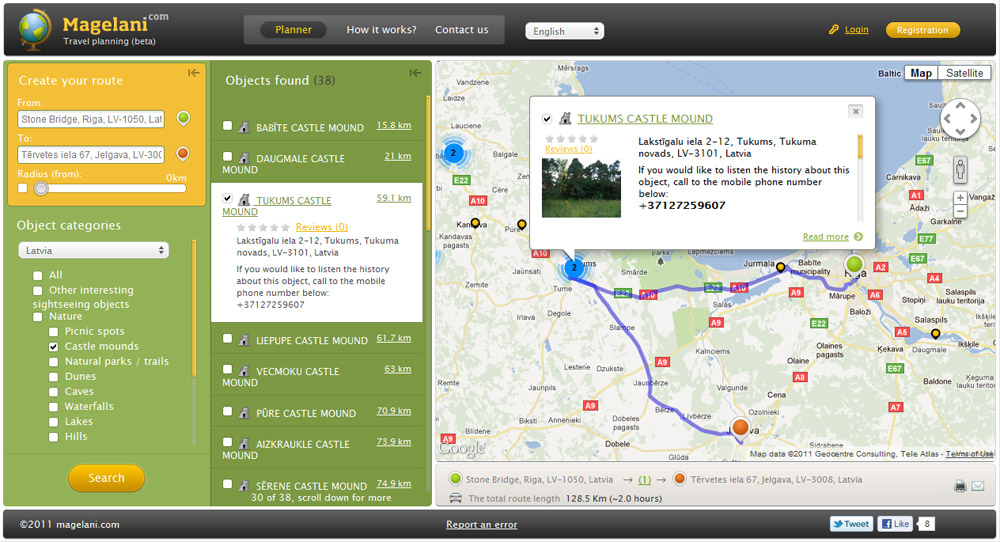Click the castle icon next to Liepupe Castle Mound
Screen dimensions: 1000x542
coord(244,341)
